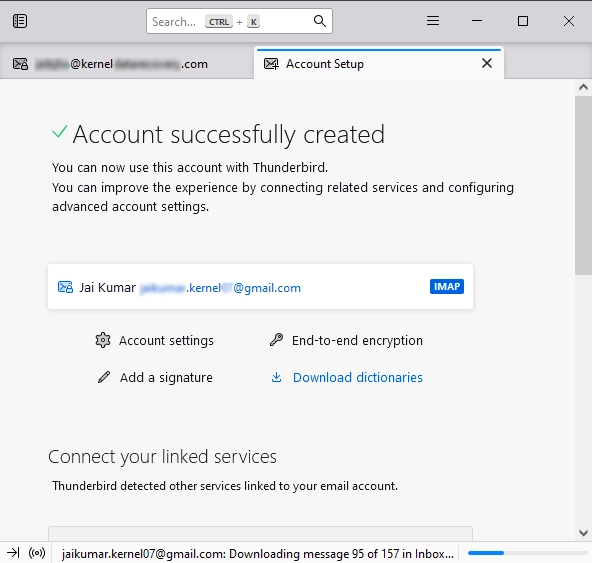The height and width of the screenshot is (563, 592).
Task: Click the green success checkmark icon
Action: coord(60,132)
